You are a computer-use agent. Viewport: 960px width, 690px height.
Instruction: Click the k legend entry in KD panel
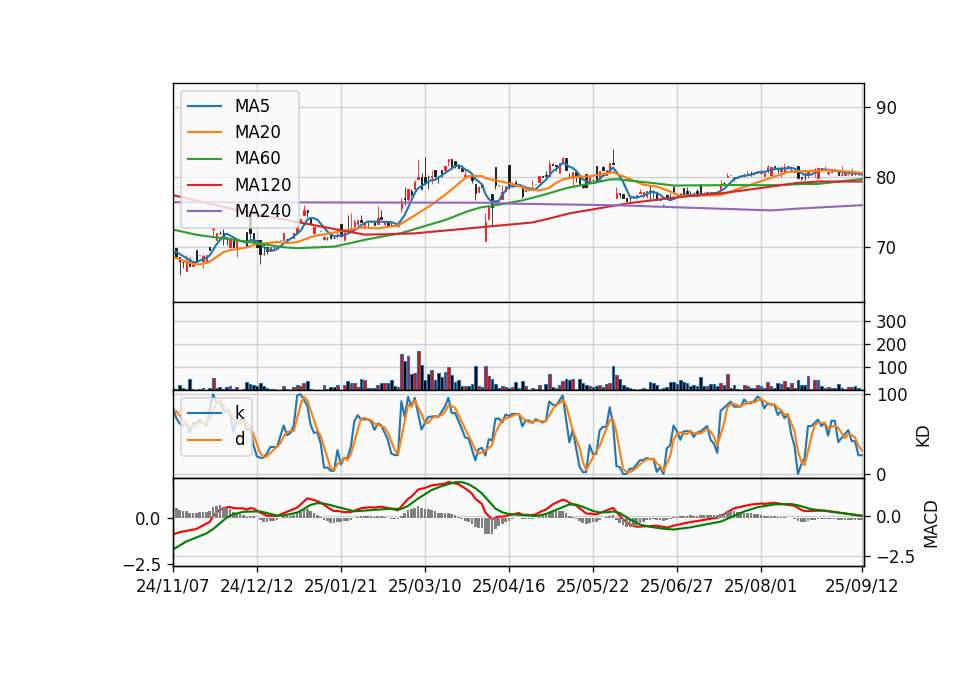tap(239, 413)
